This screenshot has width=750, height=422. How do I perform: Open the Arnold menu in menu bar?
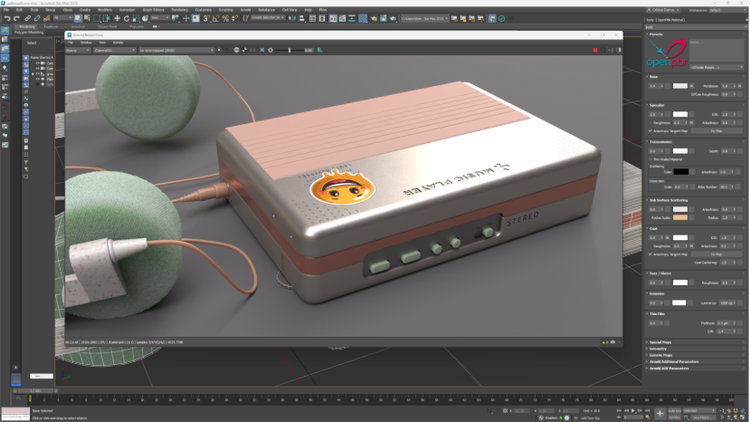(x=245, y=9)
